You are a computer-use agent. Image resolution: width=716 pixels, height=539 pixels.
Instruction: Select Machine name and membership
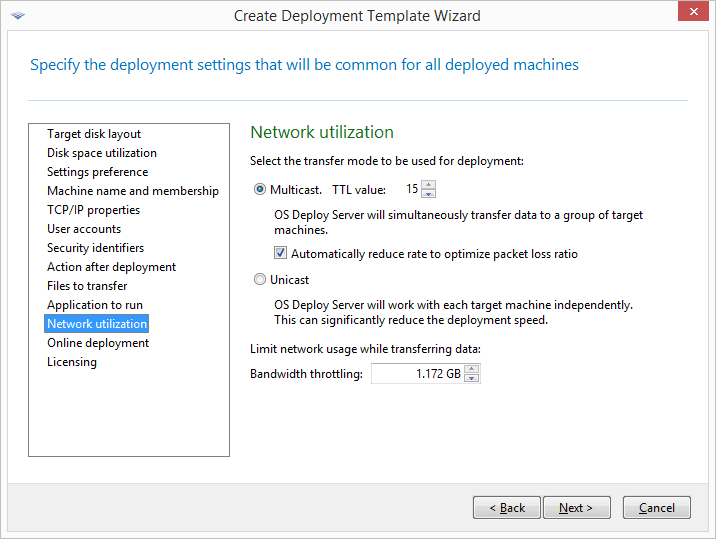pyautogui.click(x=133, y=191)
